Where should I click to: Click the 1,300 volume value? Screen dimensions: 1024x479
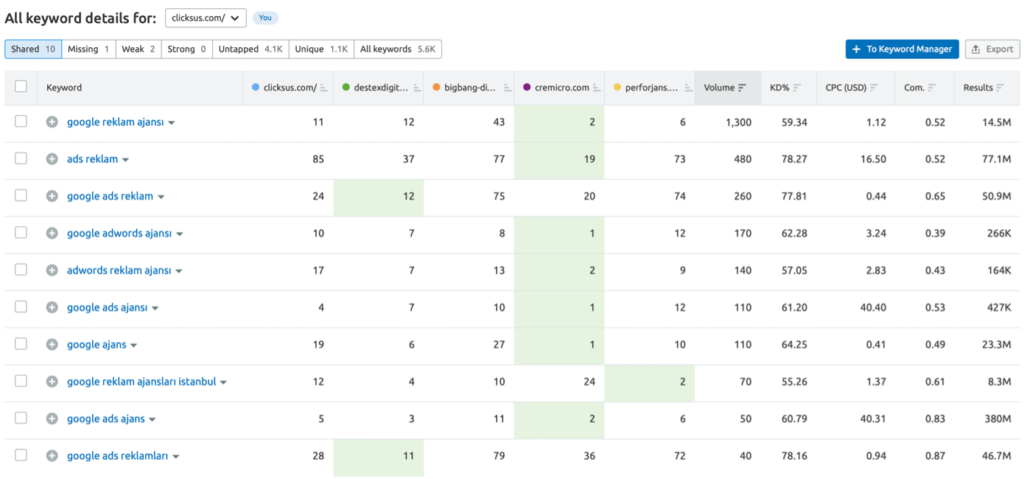(x=737, y=122)
